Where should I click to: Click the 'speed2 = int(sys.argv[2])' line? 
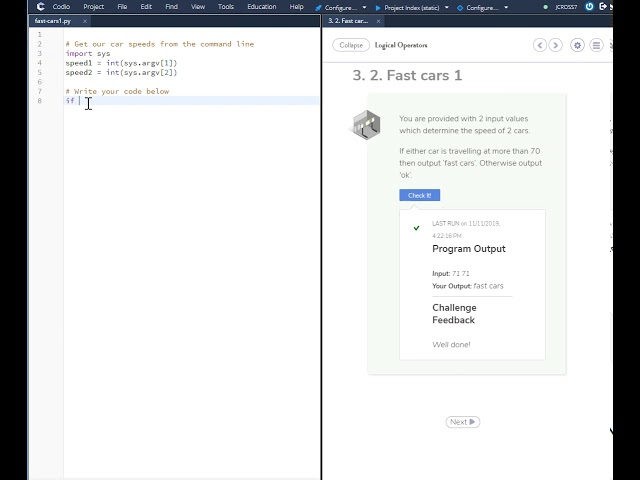(x=121, y=72)
